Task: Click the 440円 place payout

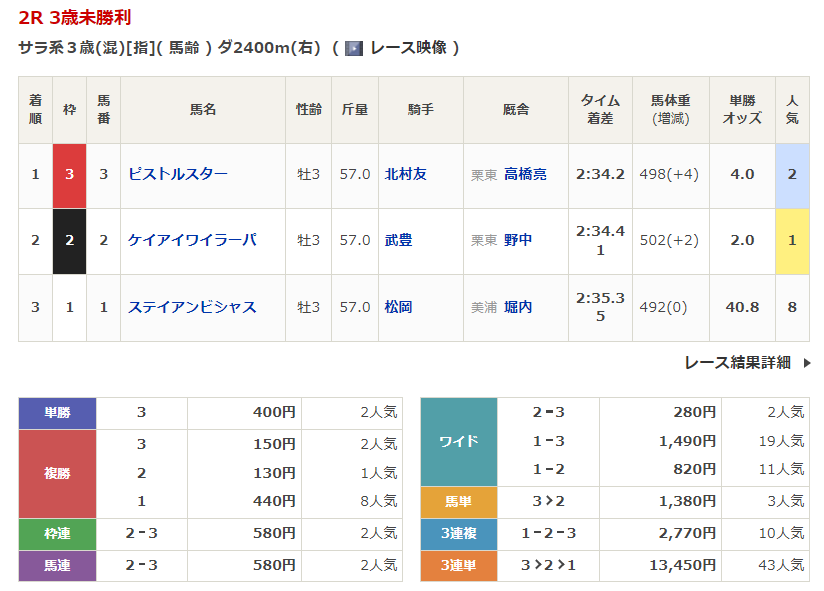Action: [x=274, y=502]
